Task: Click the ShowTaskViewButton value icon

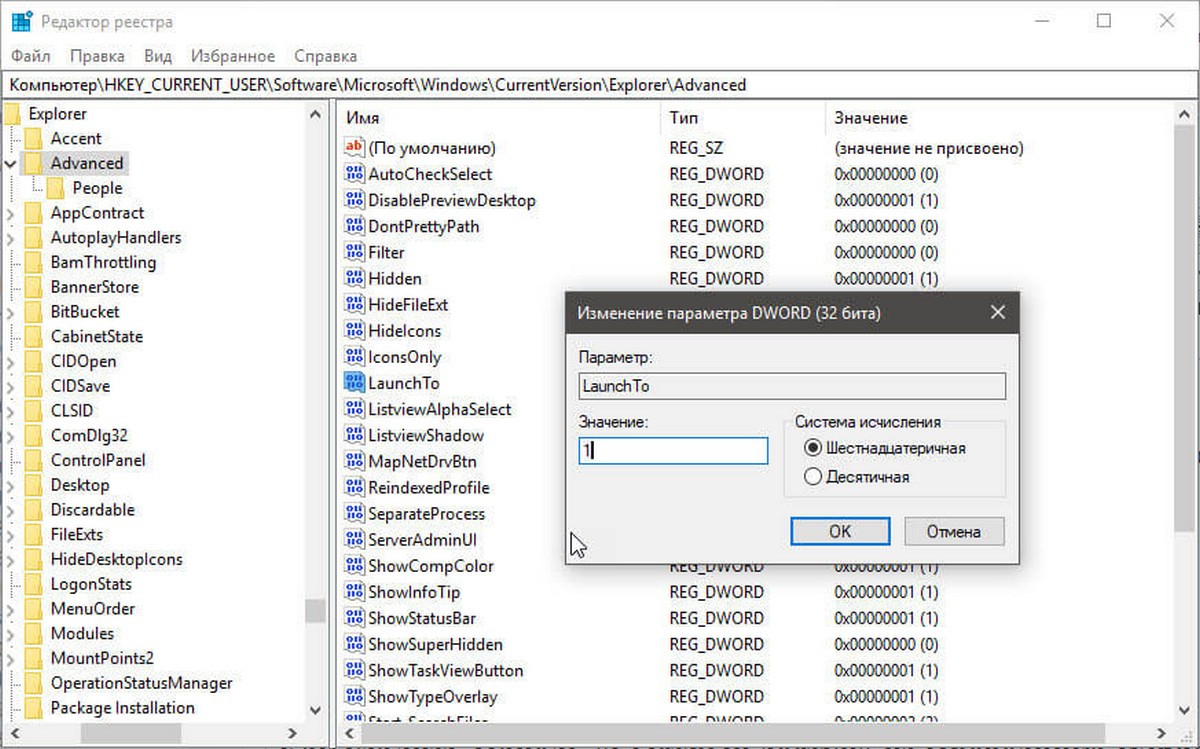Action: pos(354,670)
